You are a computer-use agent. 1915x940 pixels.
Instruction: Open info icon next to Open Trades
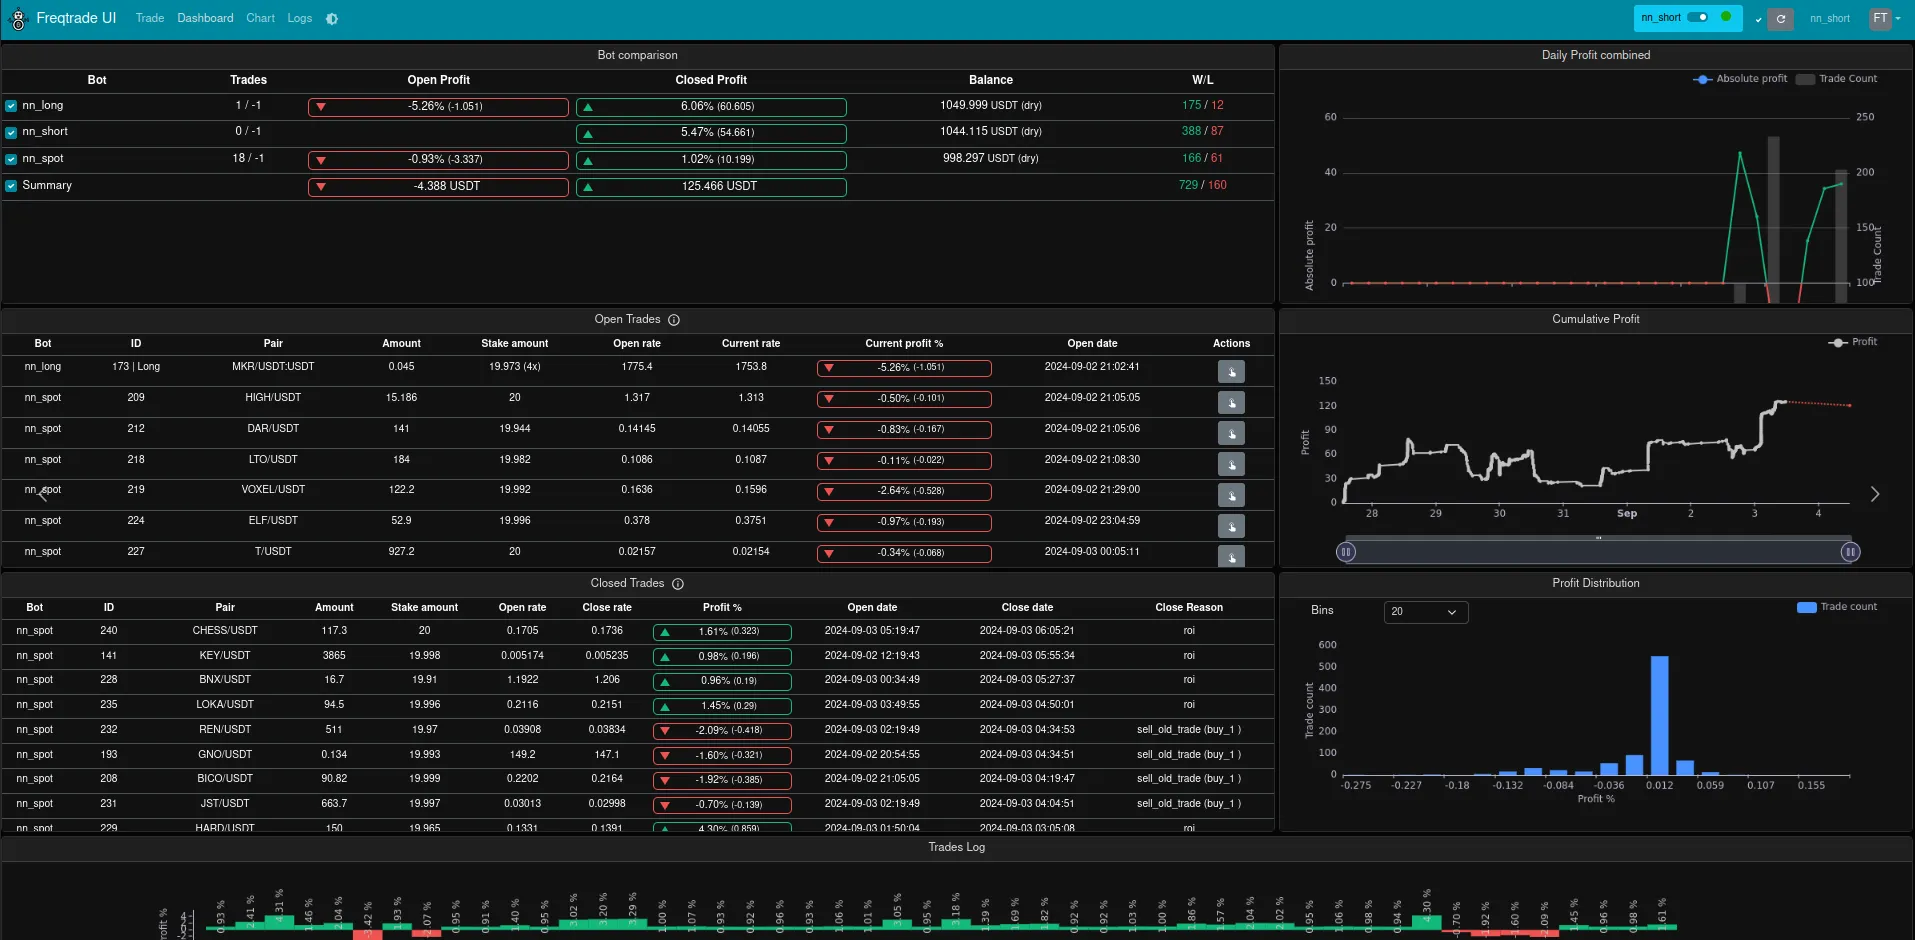tap(674, 320)
